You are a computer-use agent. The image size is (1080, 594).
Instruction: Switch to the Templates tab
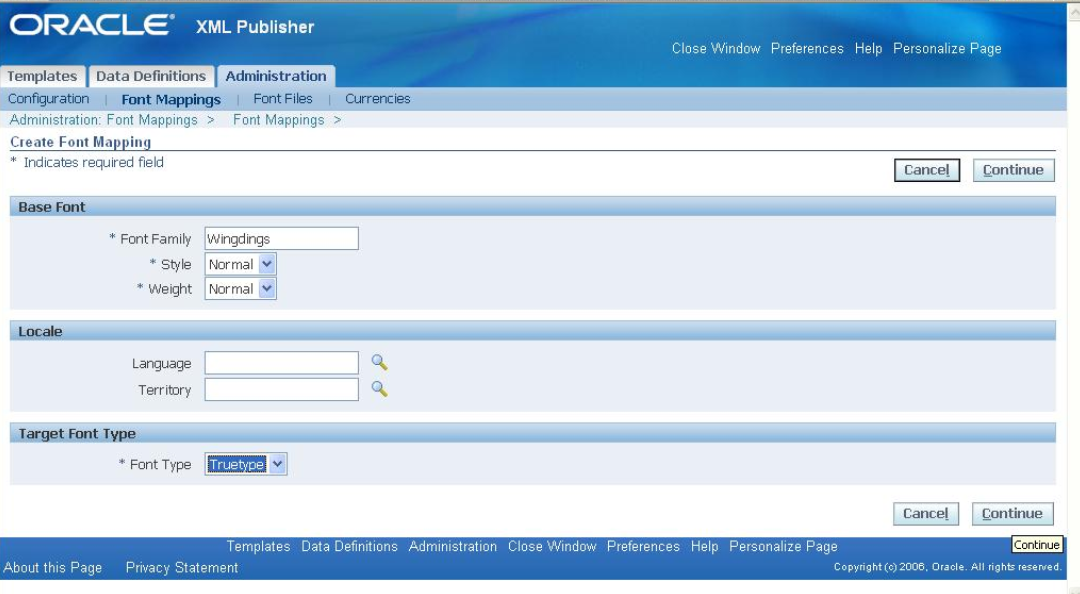coord(42,76)
